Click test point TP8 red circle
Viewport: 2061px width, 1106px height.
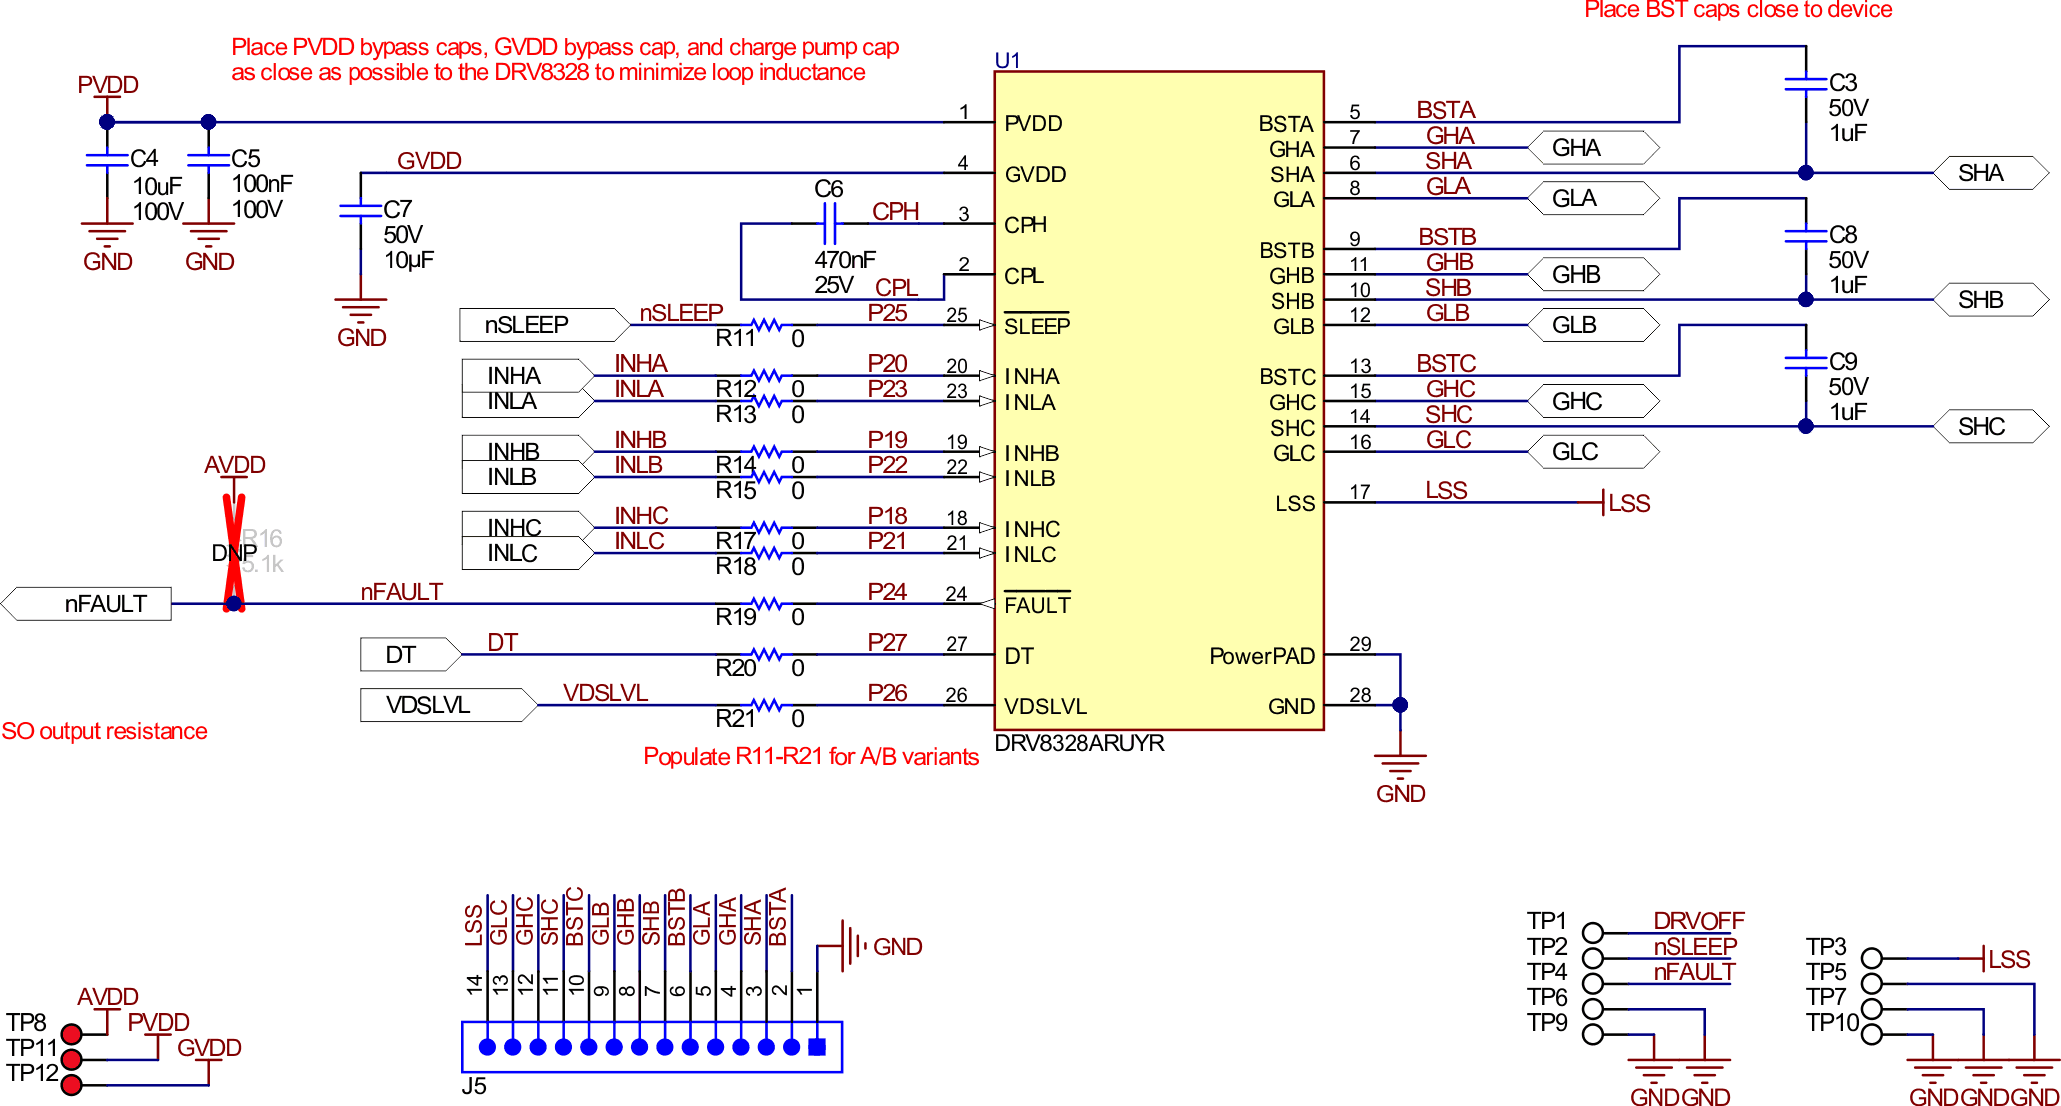(71, 1034)
